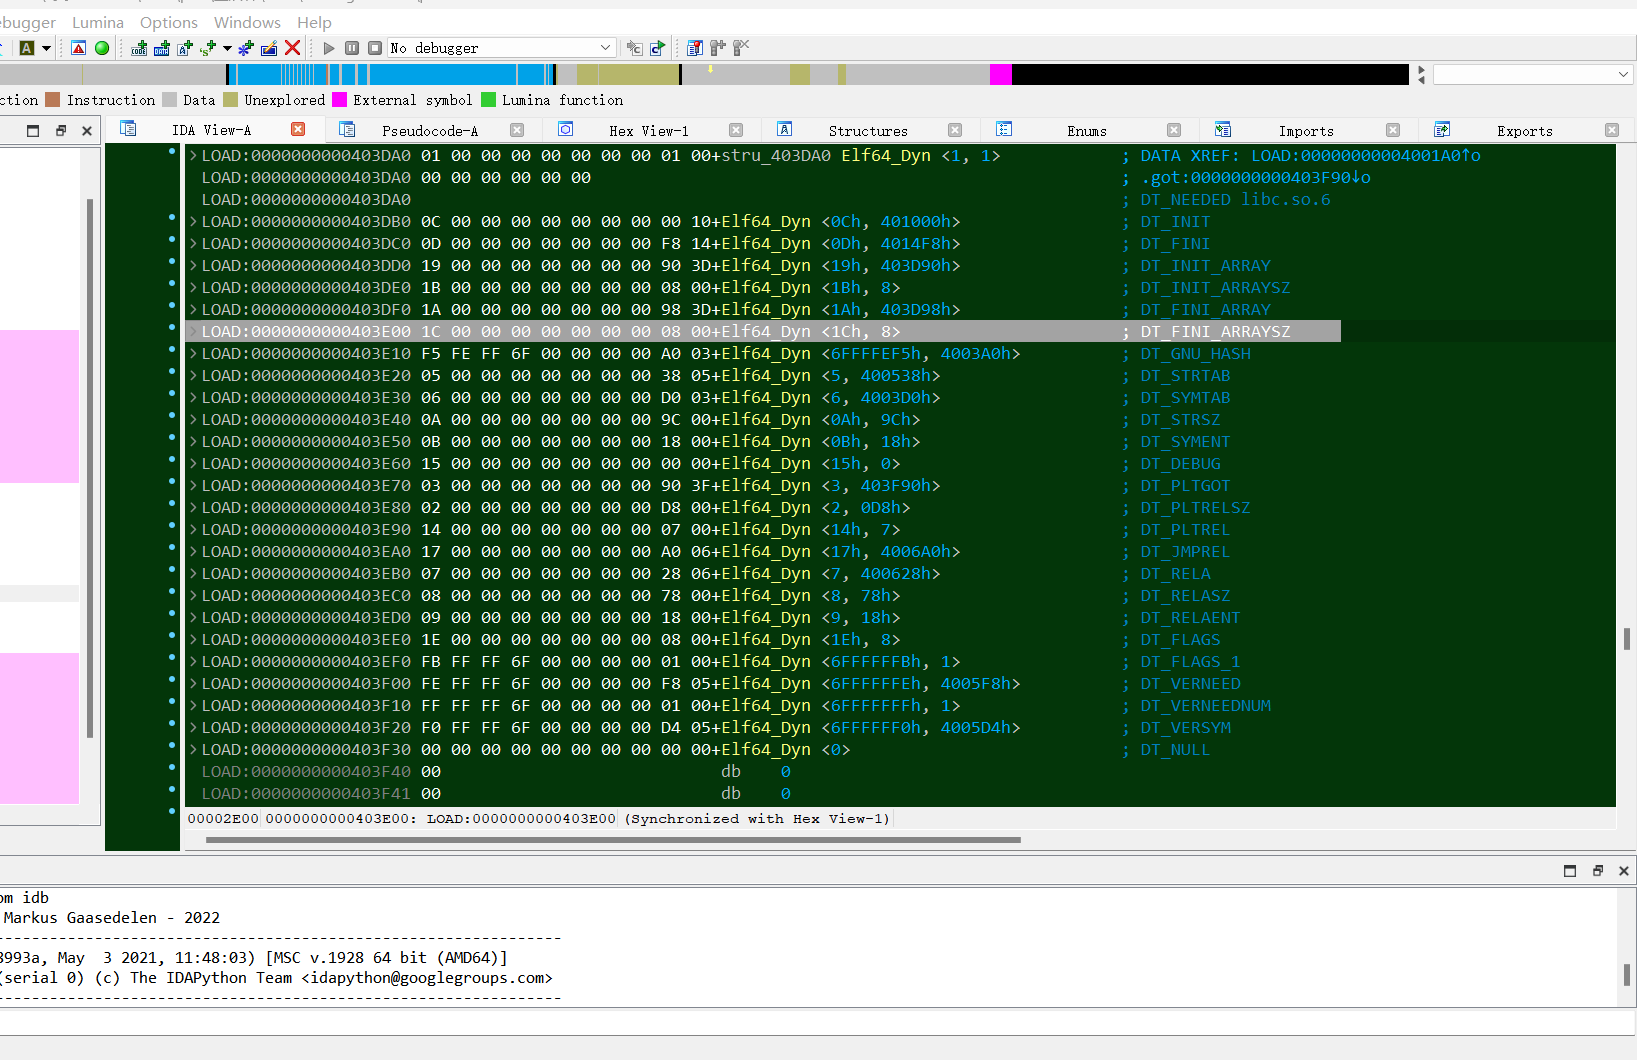Switch to the Hex View-1 tab
This screenshot has width=1637, height=1060.
(x=649, y=130)
